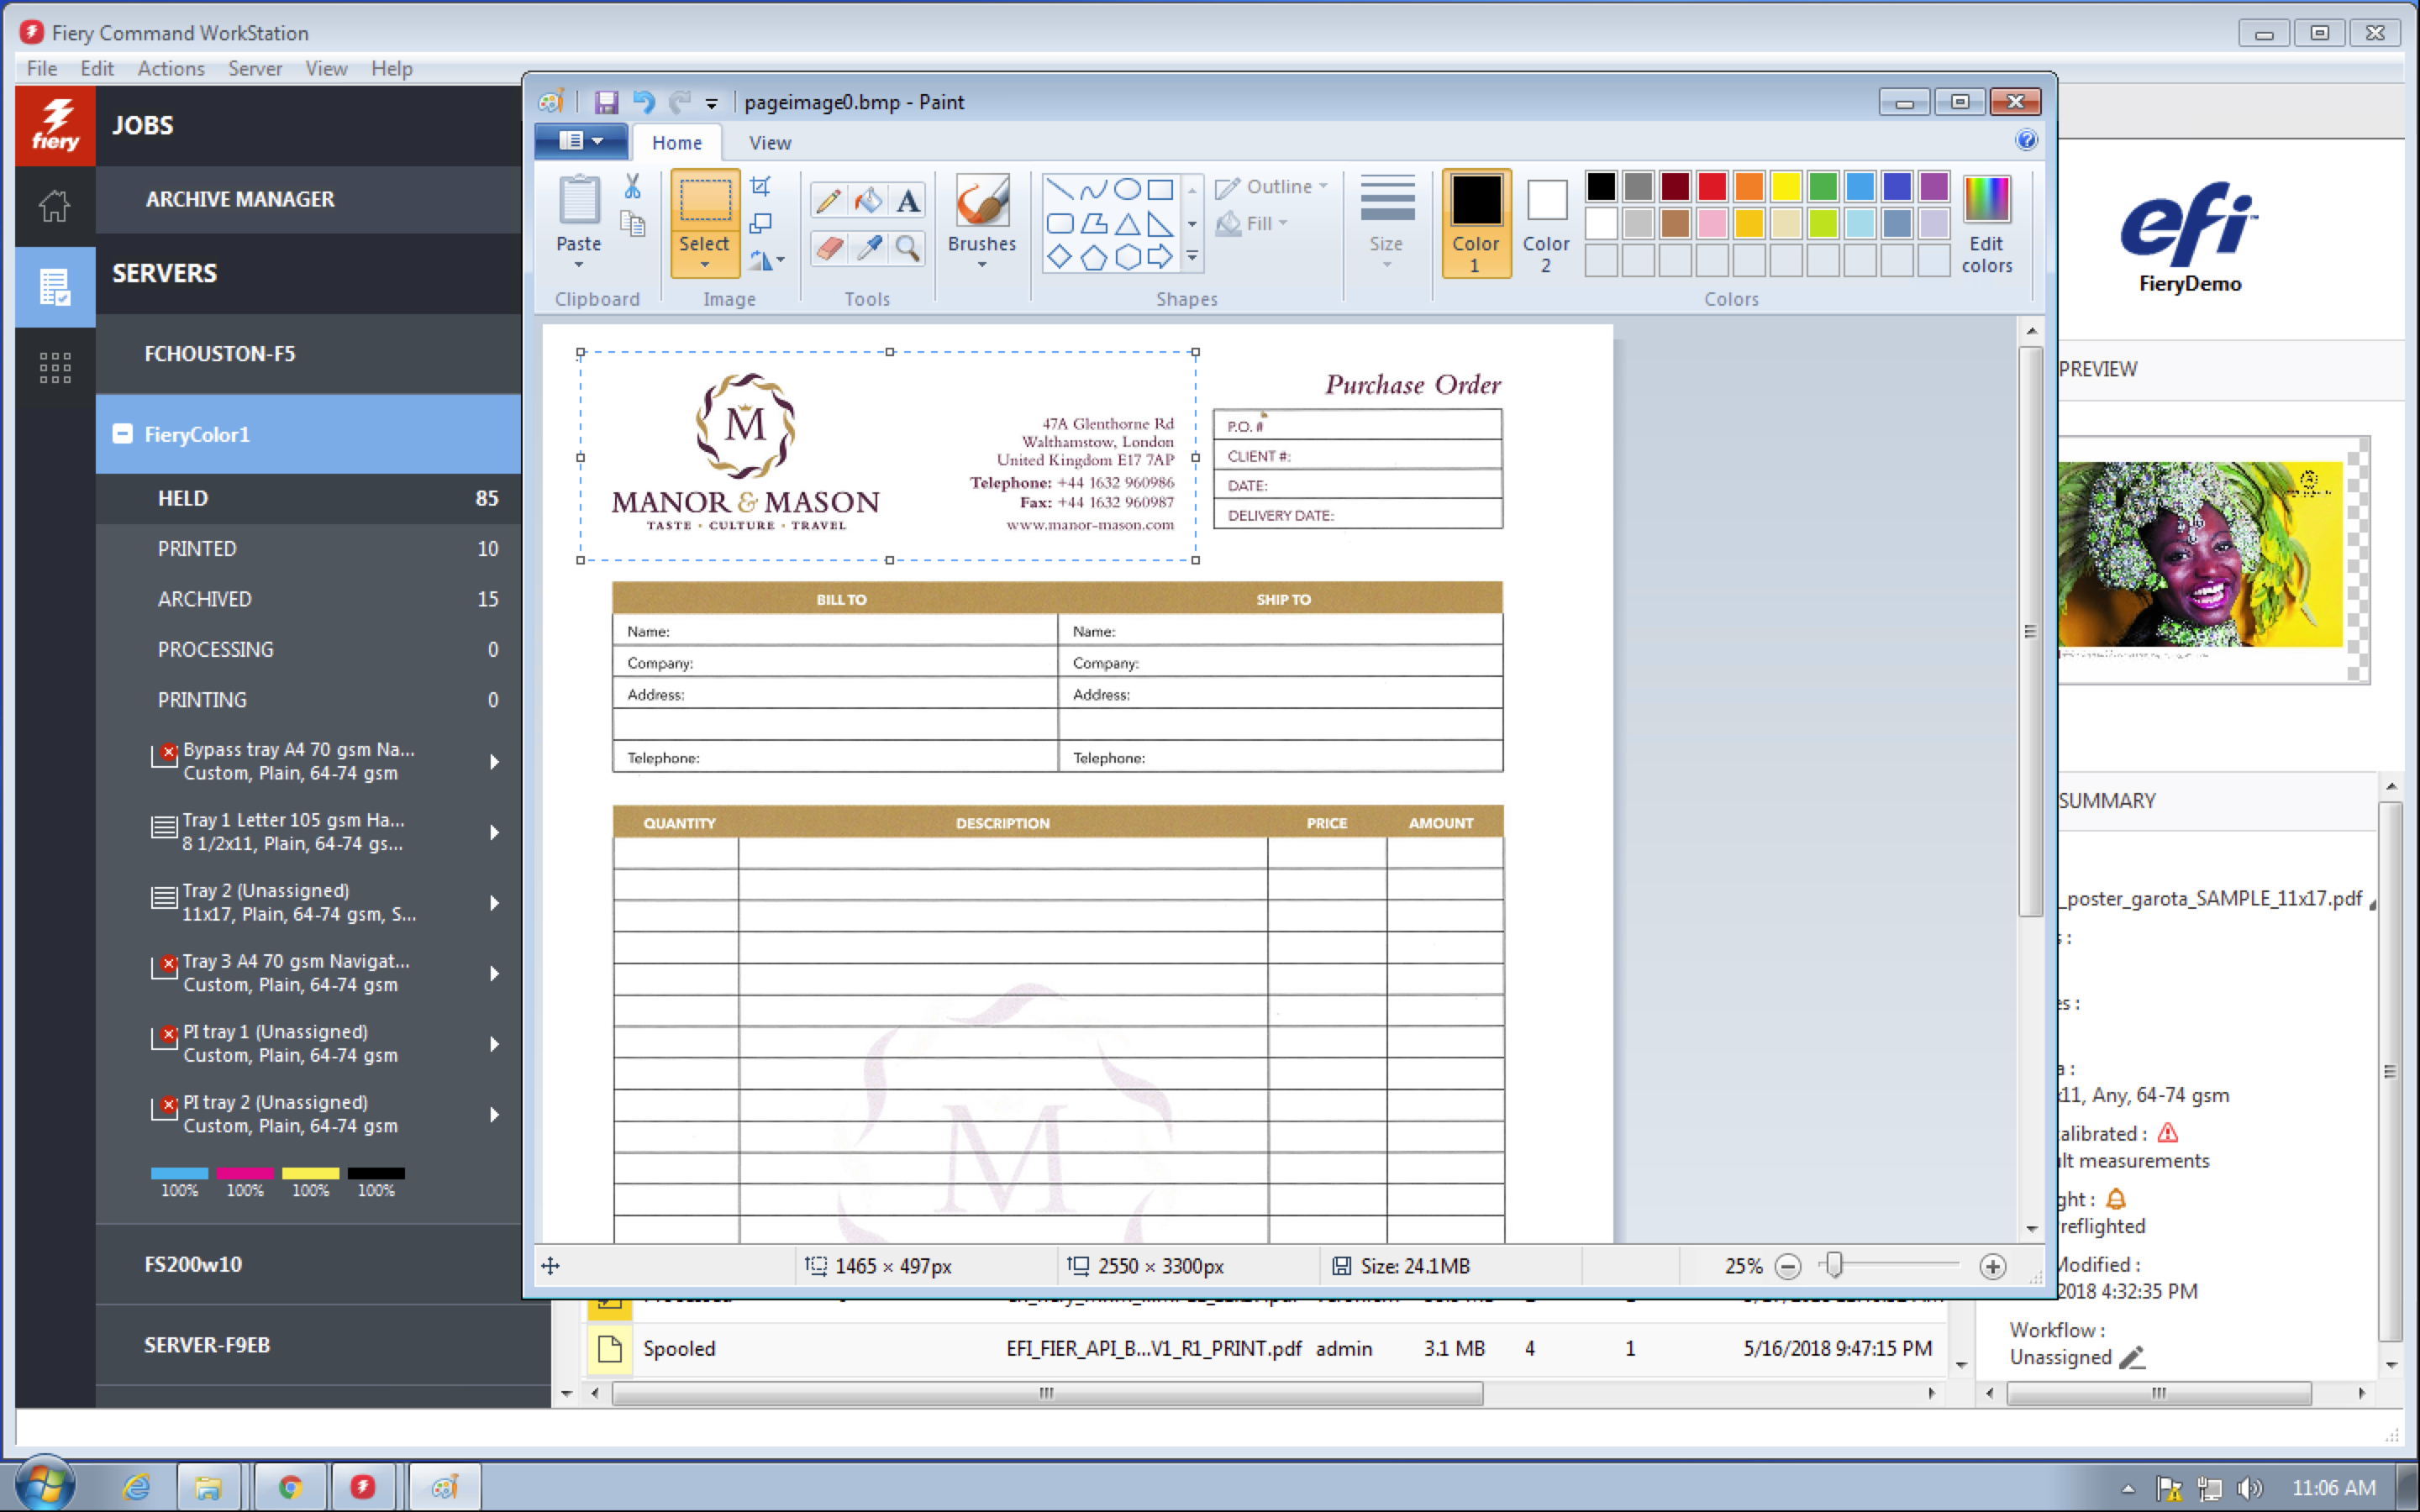
Task: Choose the Text tool
Action: [907, 201]
